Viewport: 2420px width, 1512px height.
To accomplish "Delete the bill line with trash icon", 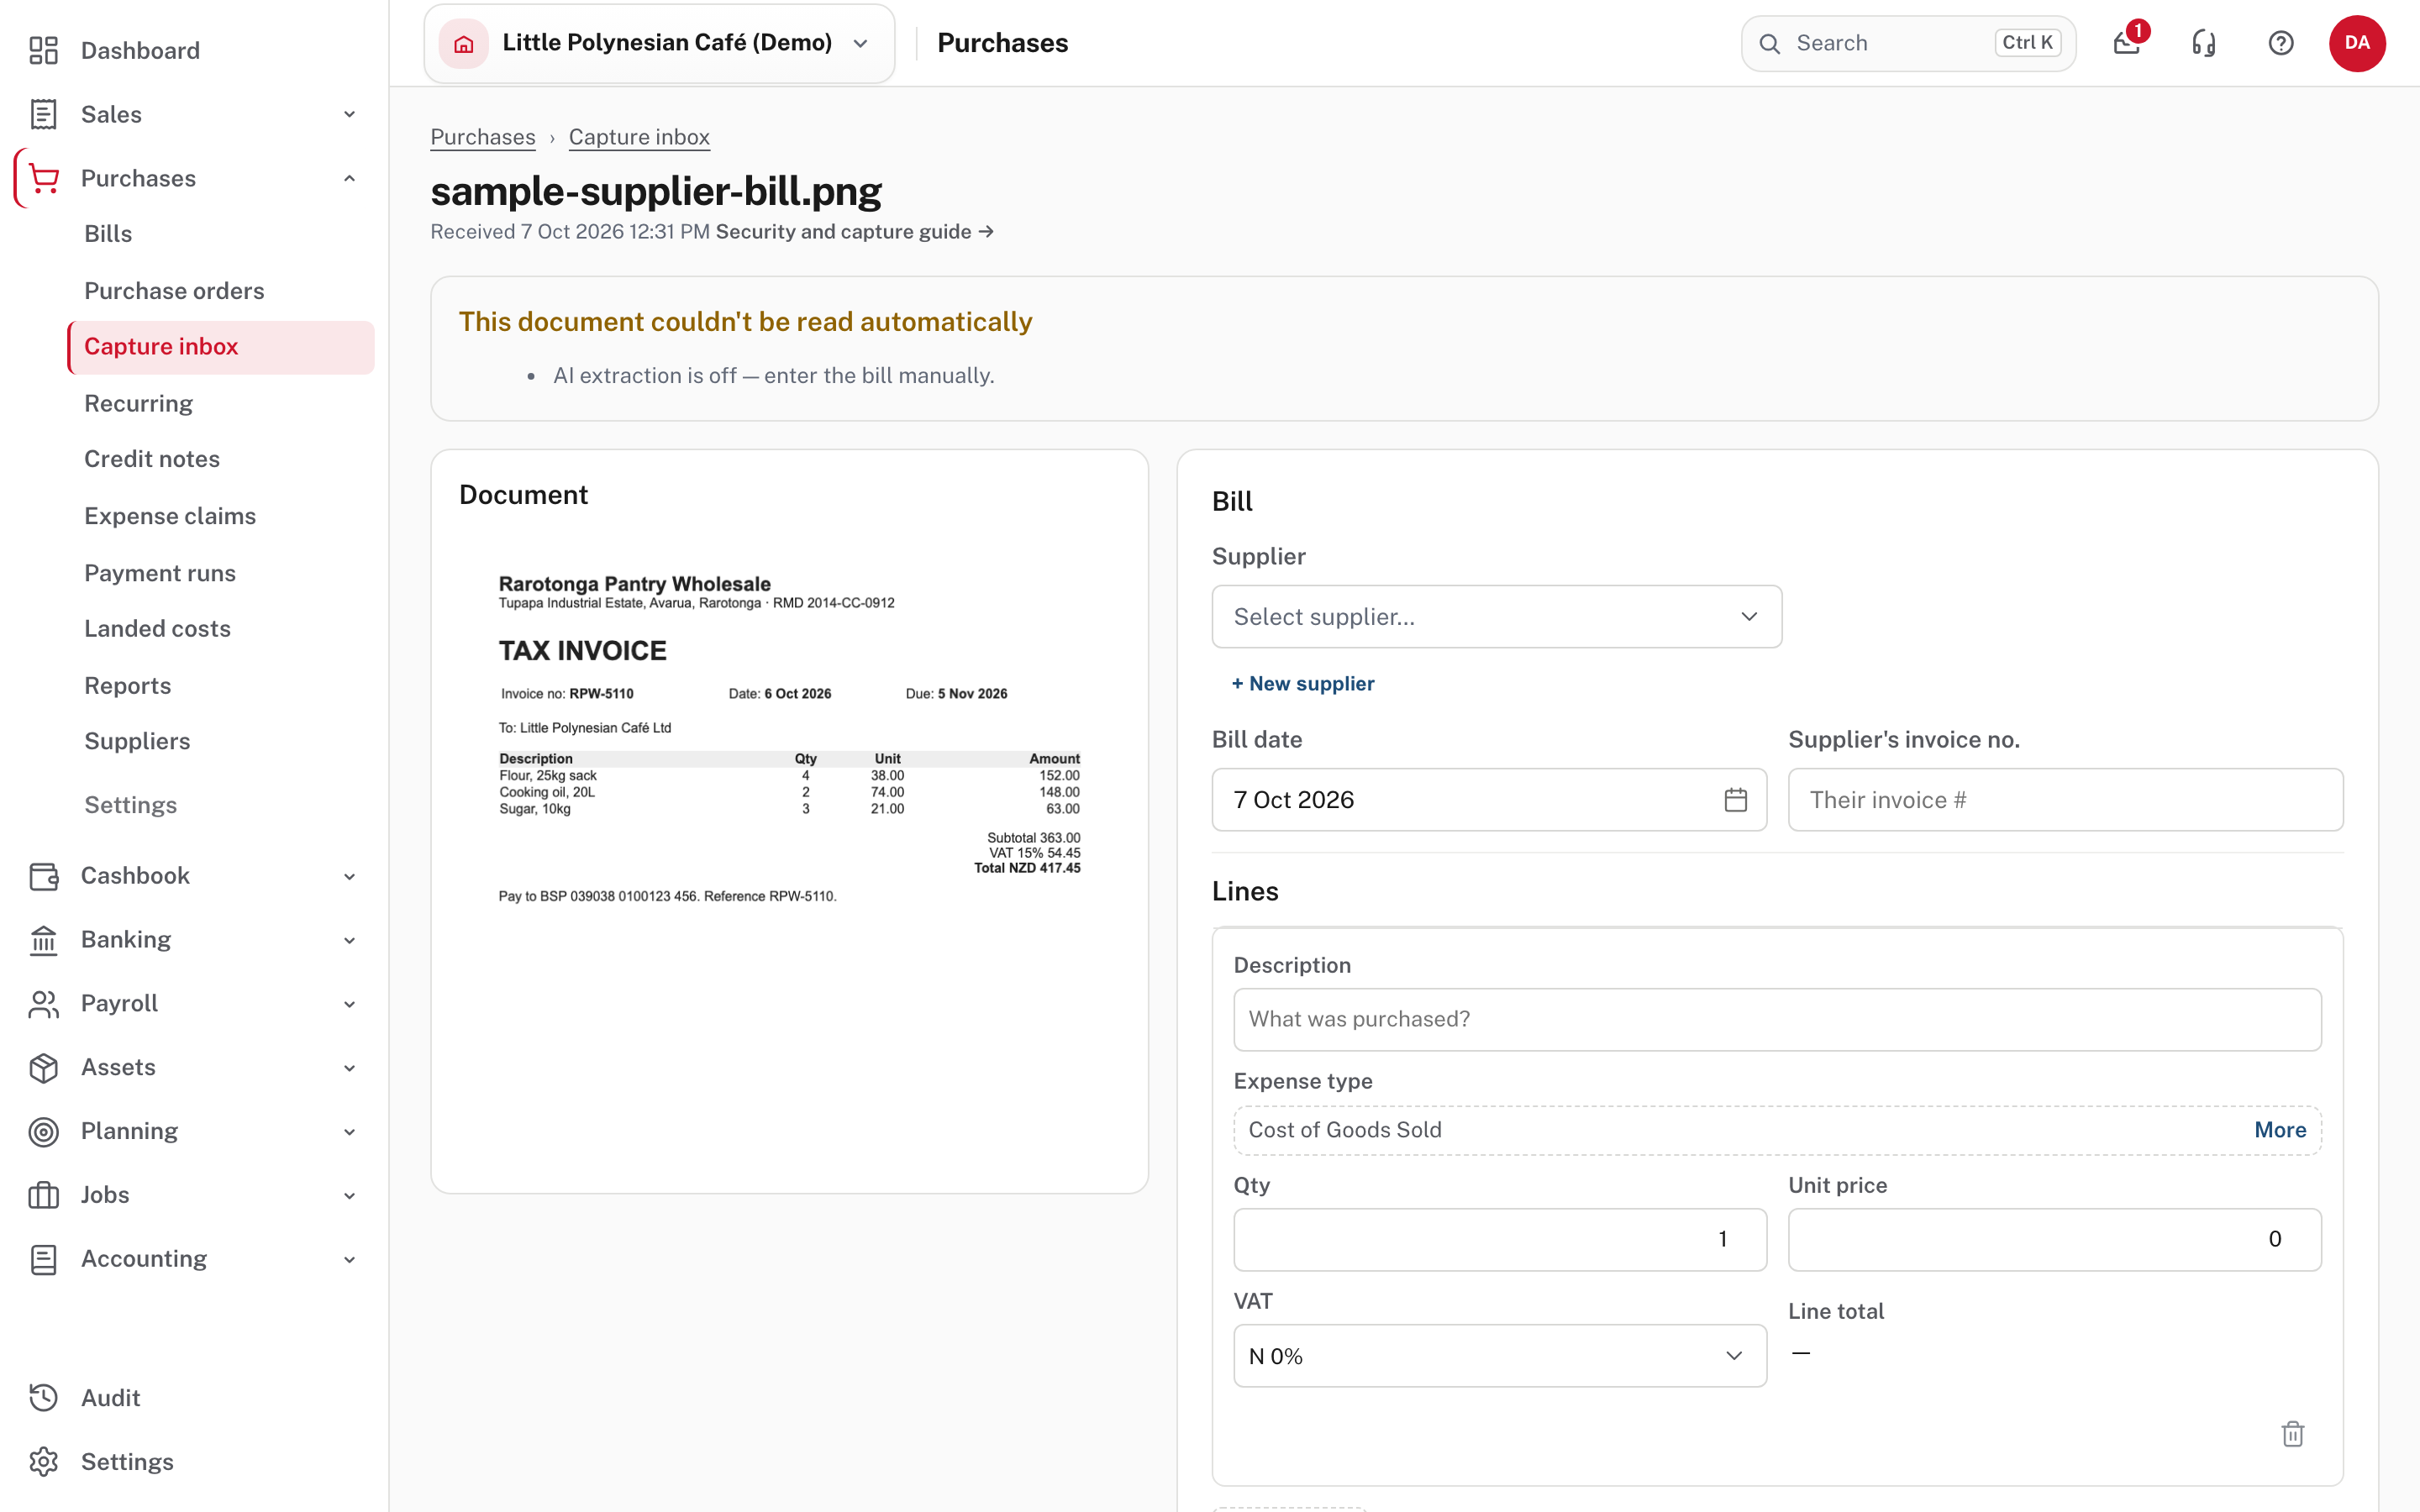I will 2292,1434.
